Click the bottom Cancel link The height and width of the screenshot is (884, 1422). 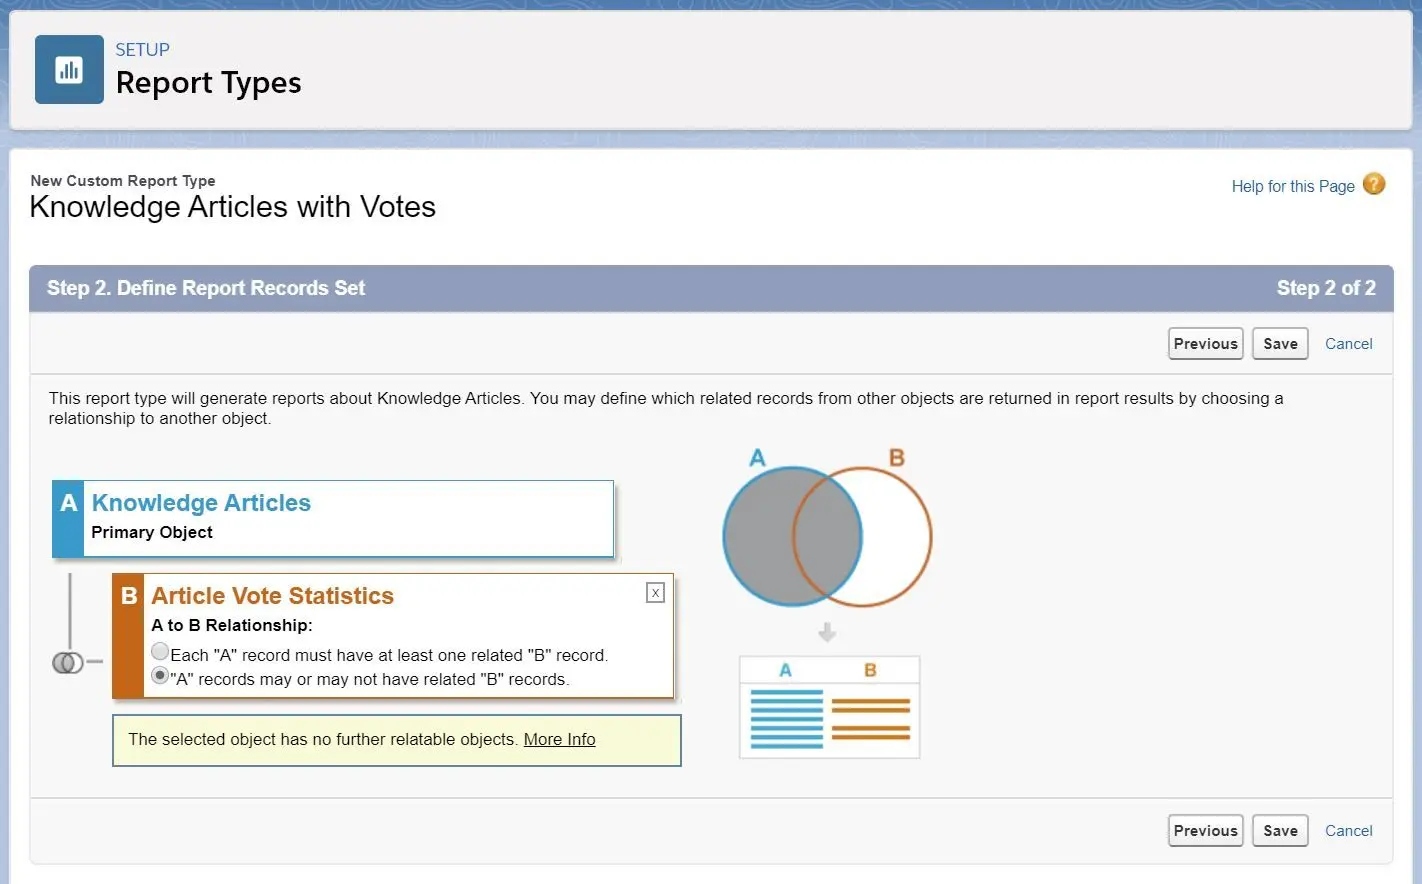(x=1349, y=831)
